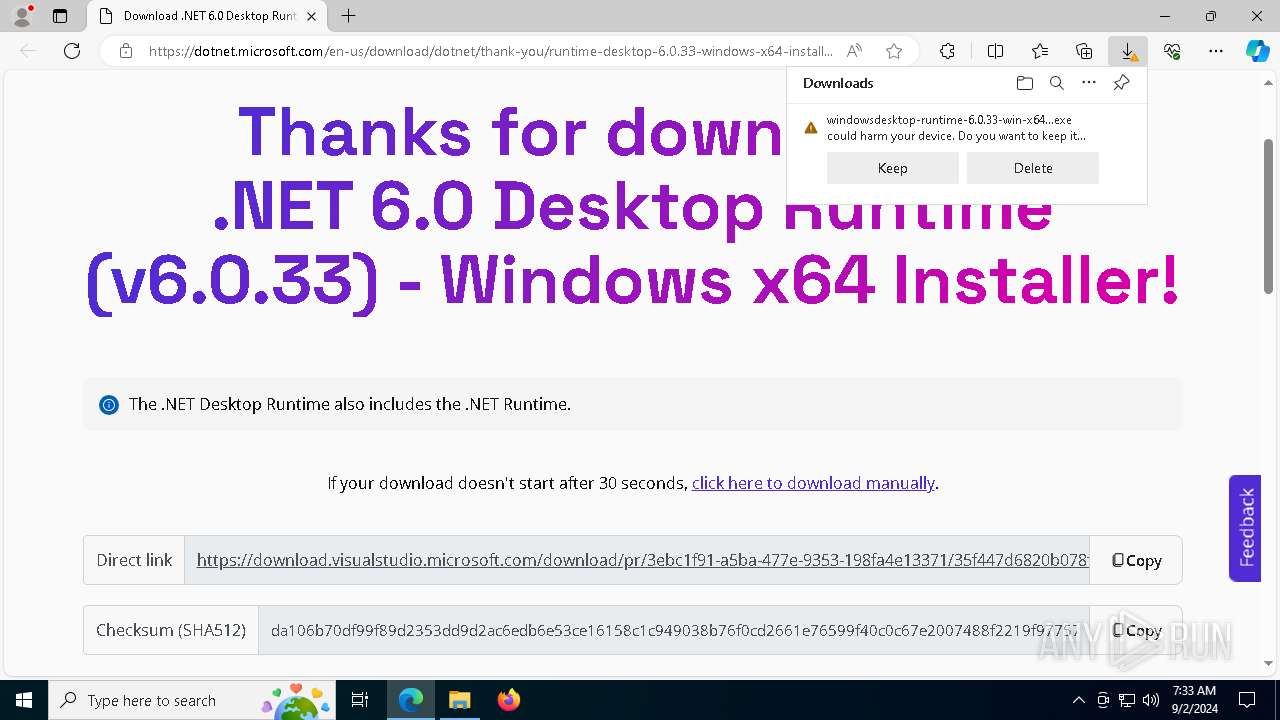This screenshot has width=1280, height=720.
Task: Keep the downloaded runtime file
Action: pos(893,168)
